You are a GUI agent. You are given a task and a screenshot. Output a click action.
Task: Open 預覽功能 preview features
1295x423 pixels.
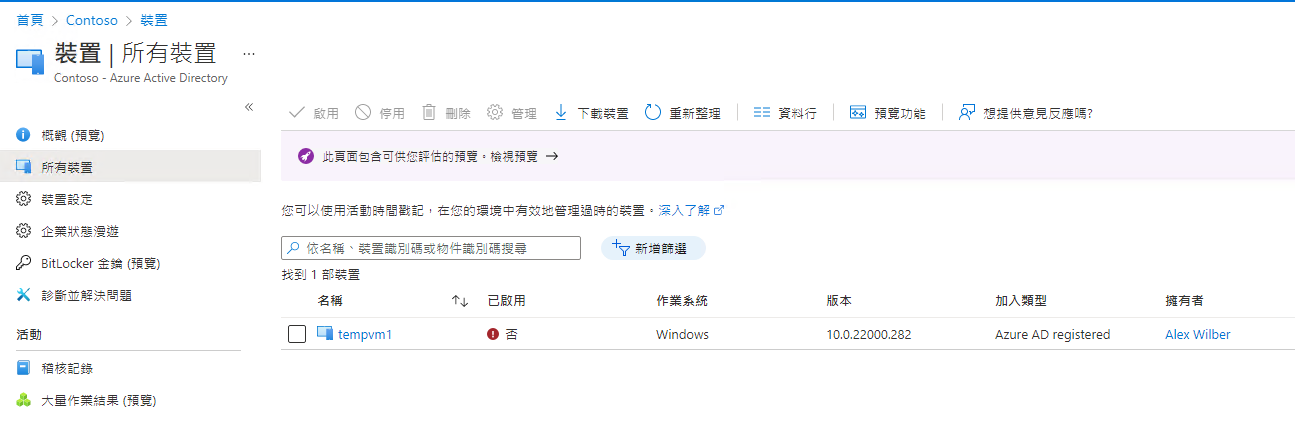tap(887, 113)
